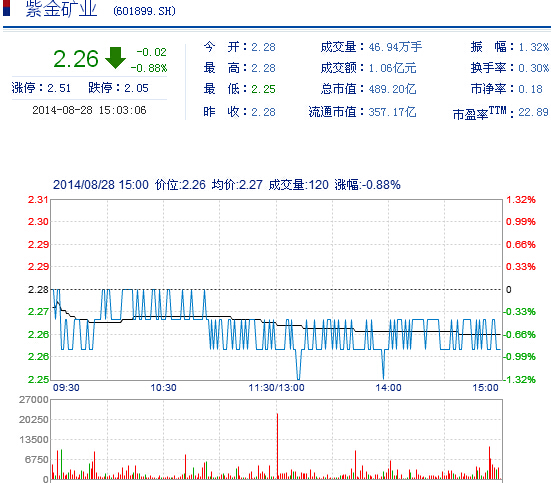Click the 09:30 time axis label
The width and height of the screenshot is (551, 483).
coord(66,388)
